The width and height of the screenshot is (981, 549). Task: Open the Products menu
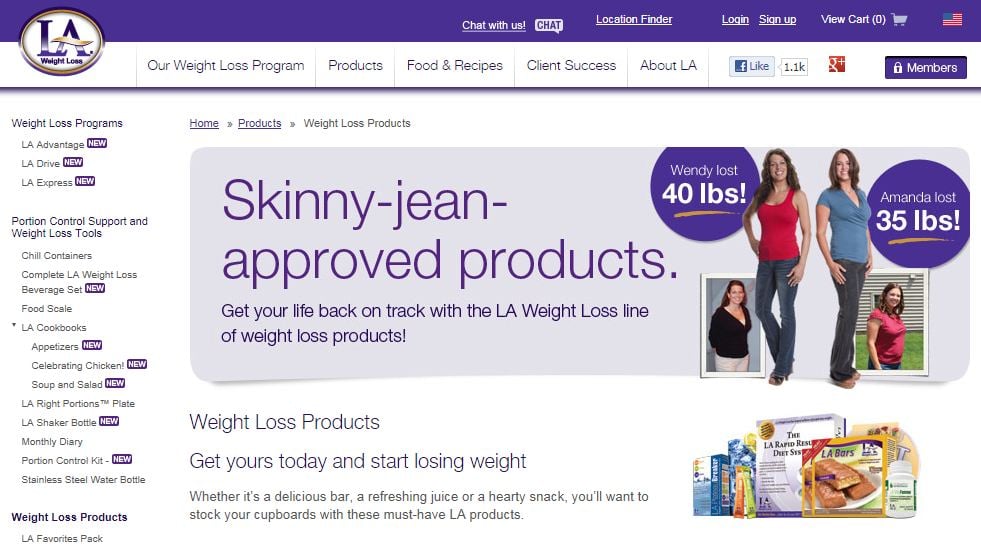355,66
